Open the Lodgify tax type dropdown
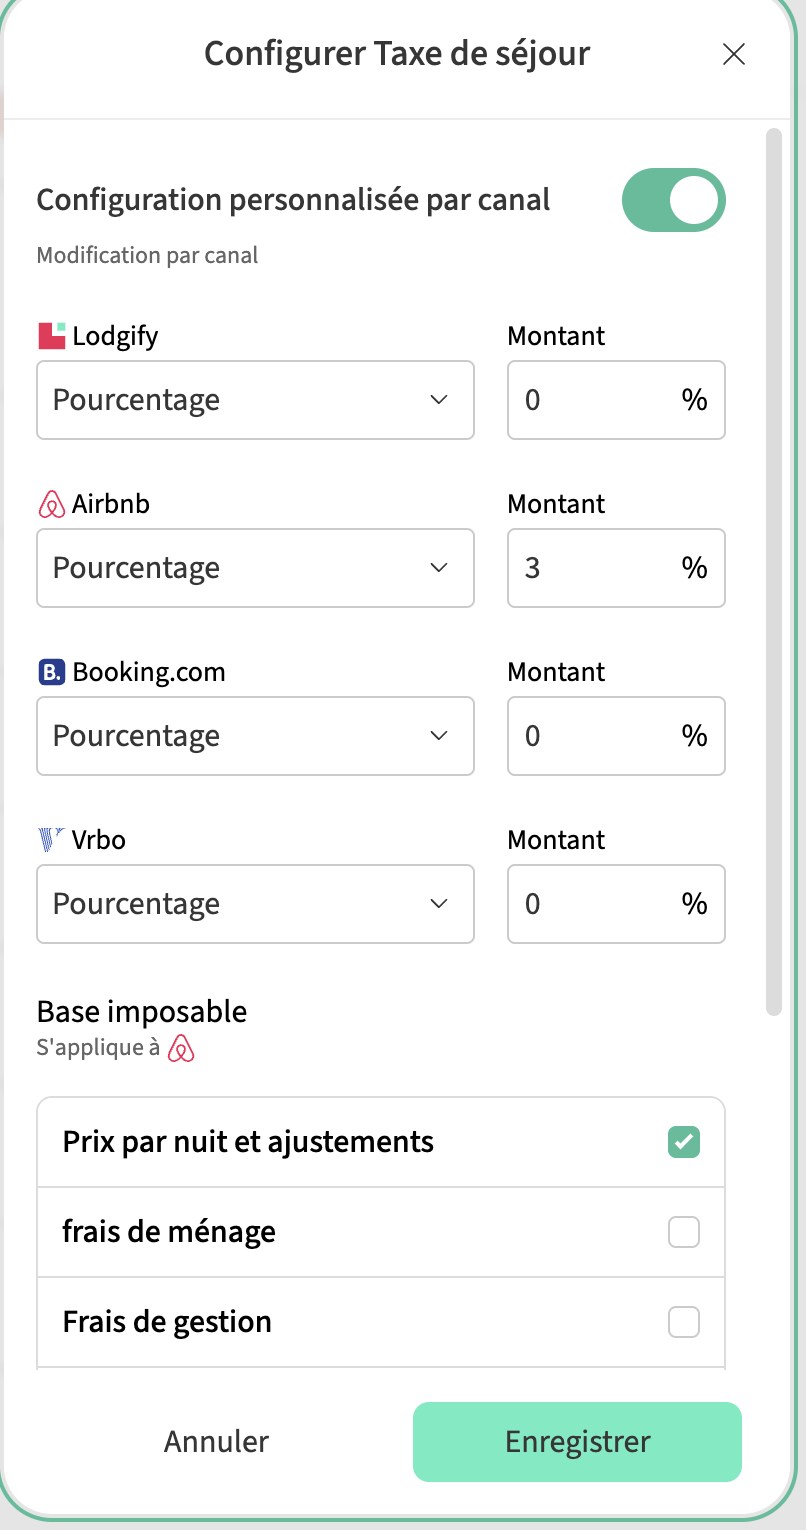This screenshot has height=1530, width=806. (x=255, y=400)
